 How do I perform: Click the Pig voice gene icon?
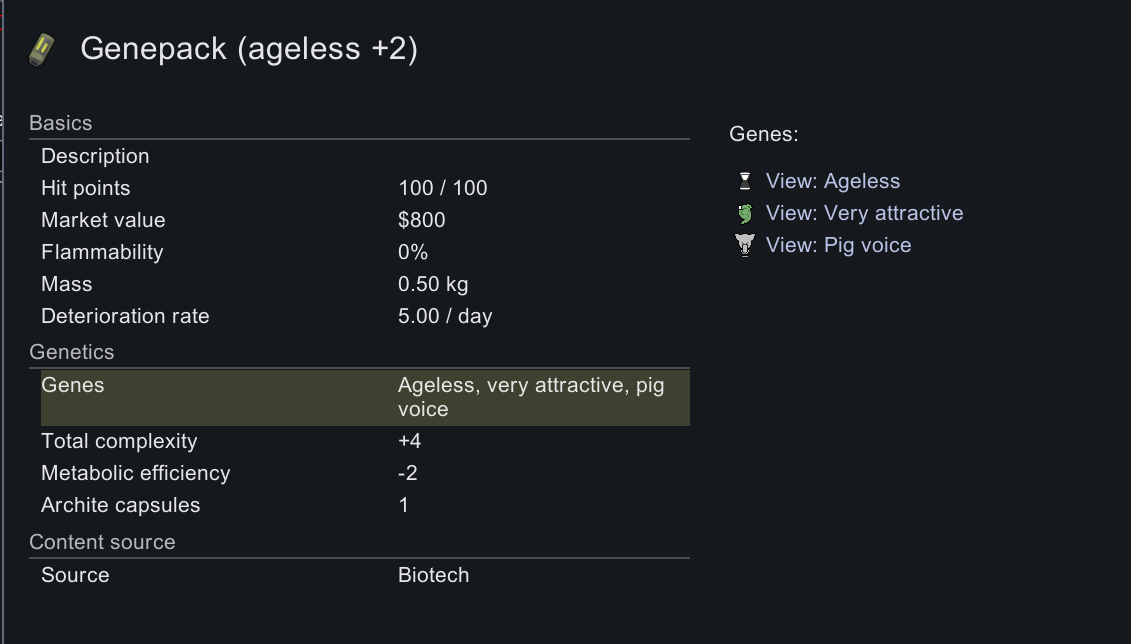[x=745, y=245]
